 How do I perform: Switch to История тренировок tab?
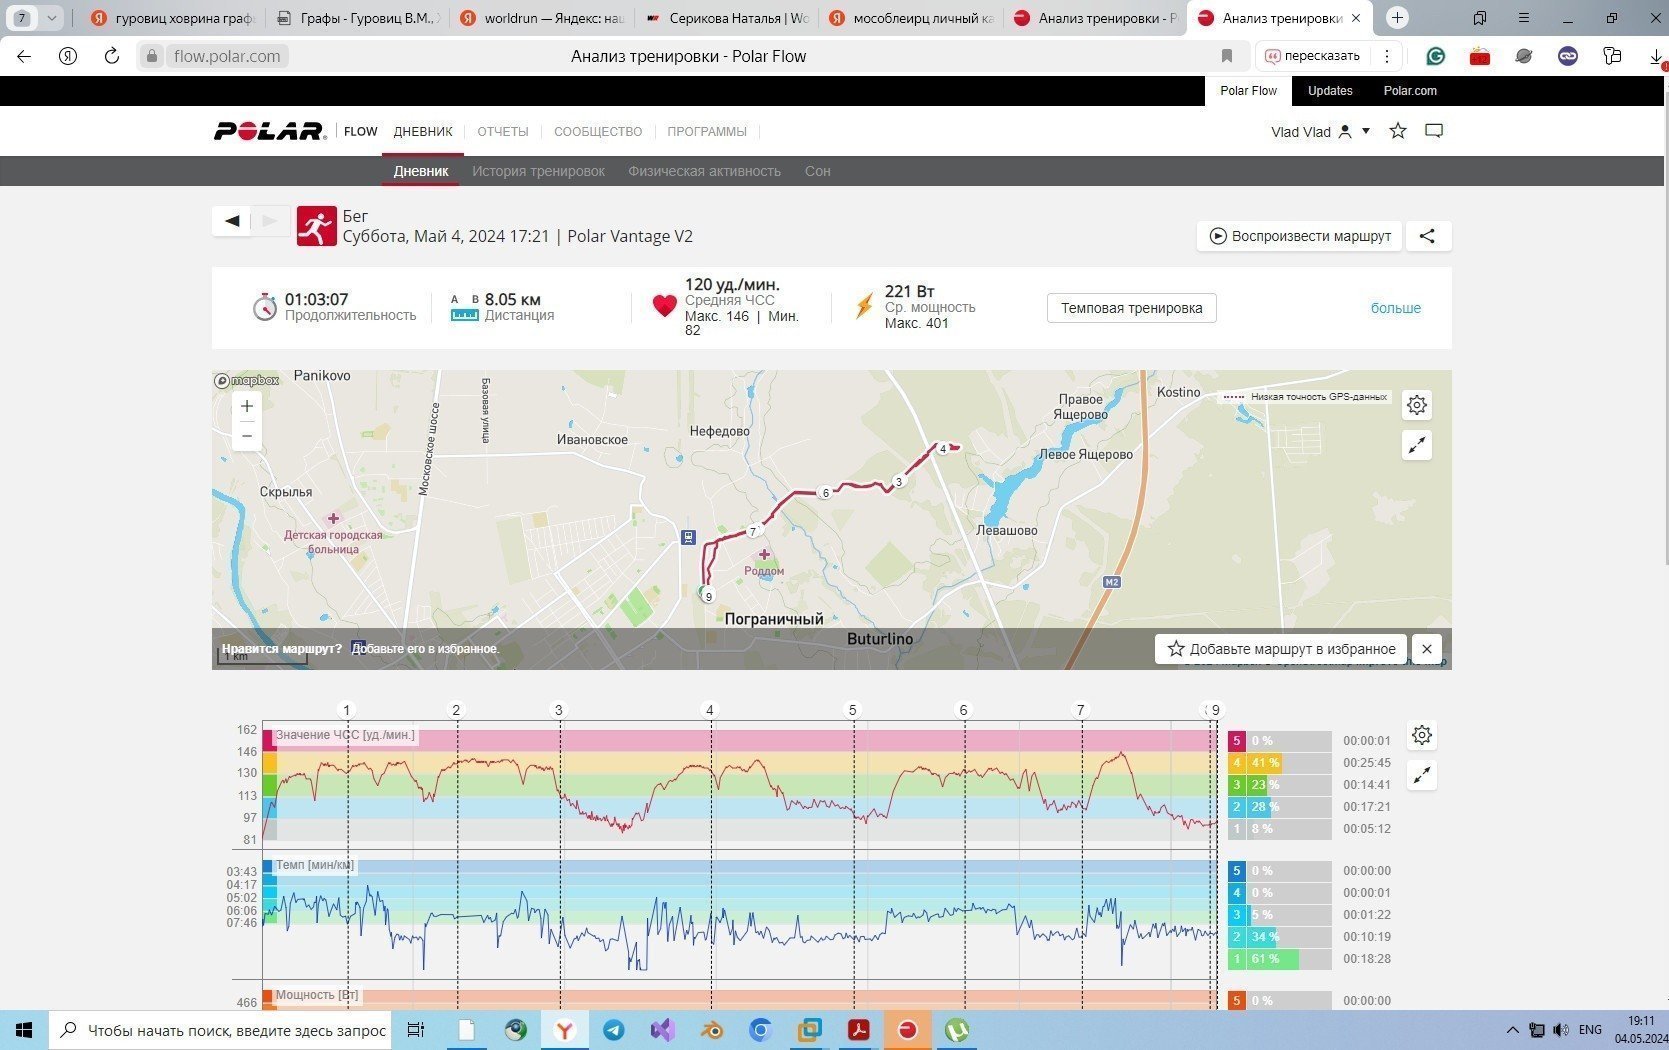538,171
